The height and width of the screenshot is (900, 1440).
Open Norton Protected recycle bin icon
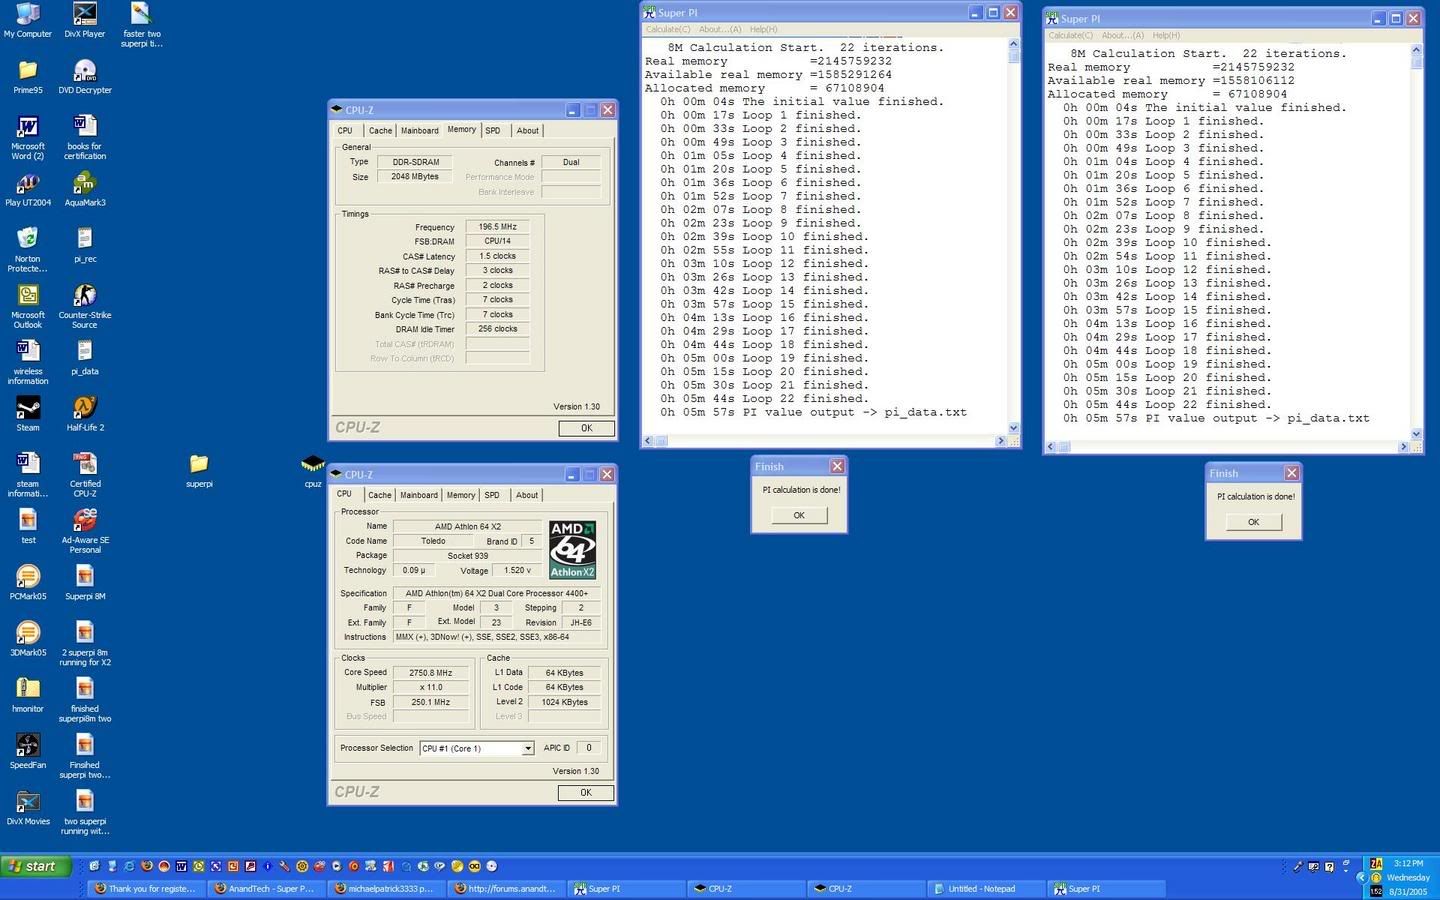28,250
